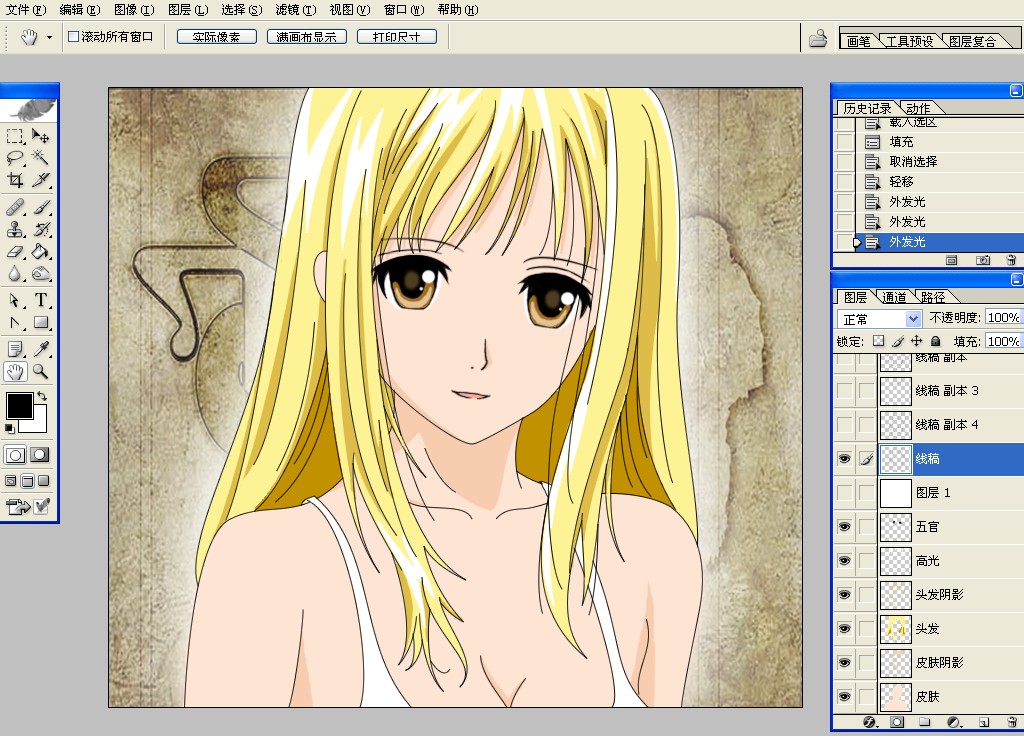Expand the Hand tool preset picker arrow

(x=49, y=38)
